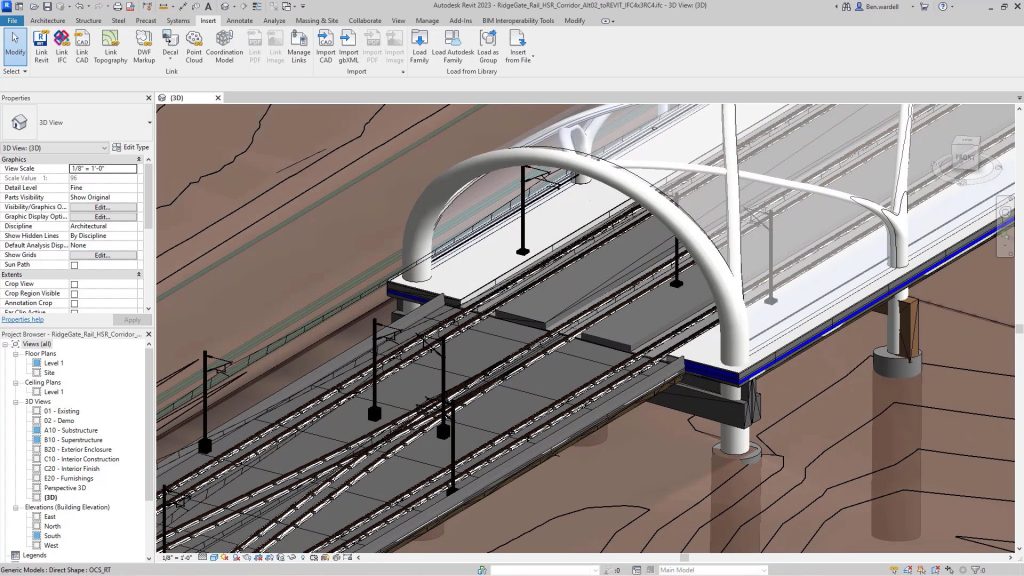Click Load Family icon

(x=419, y=46)
